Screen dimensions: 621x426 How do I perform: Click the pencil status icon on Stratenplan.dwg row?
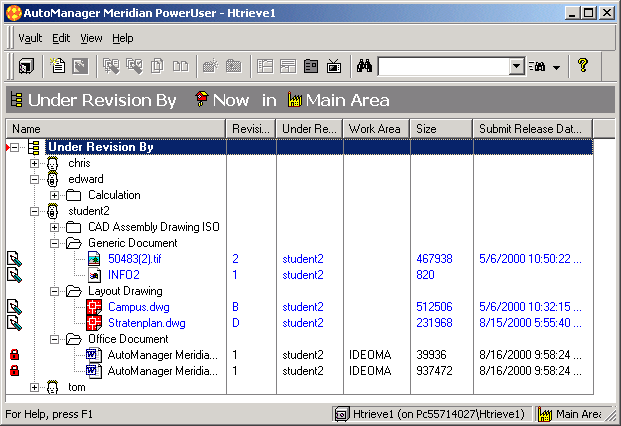coord(14,323)
